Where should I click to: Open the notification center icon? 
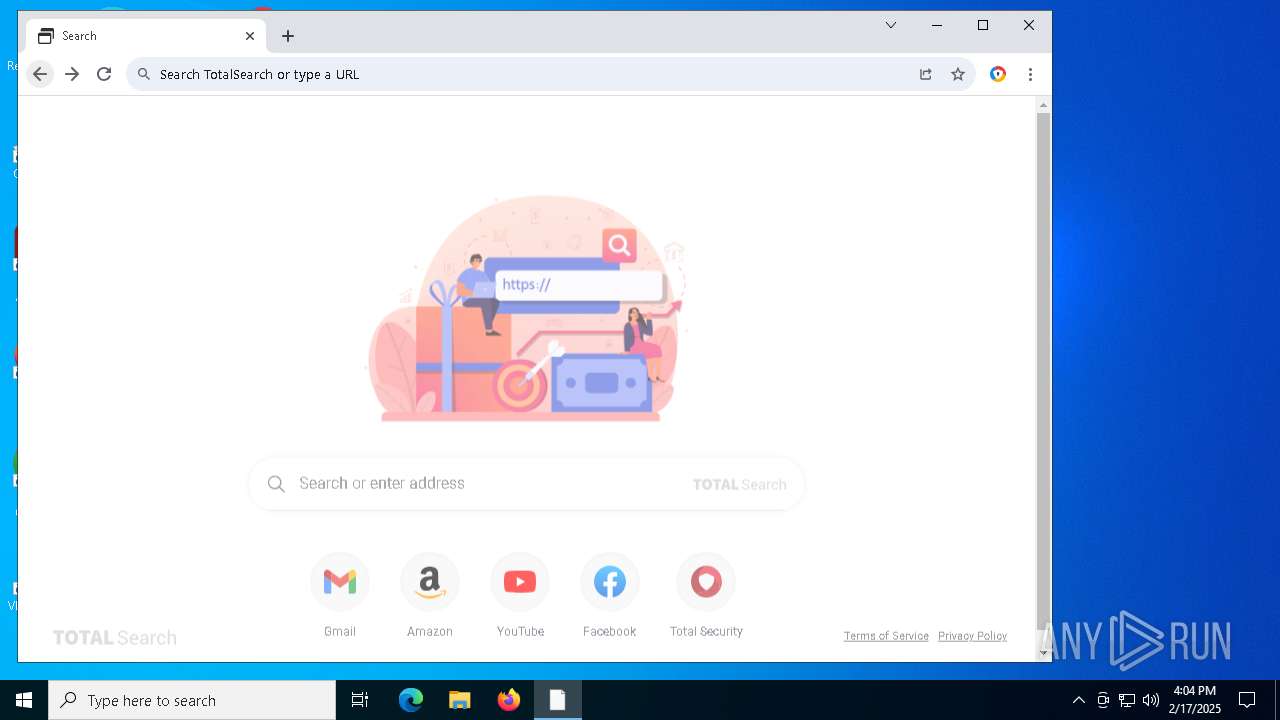[x=1247, y=700]
